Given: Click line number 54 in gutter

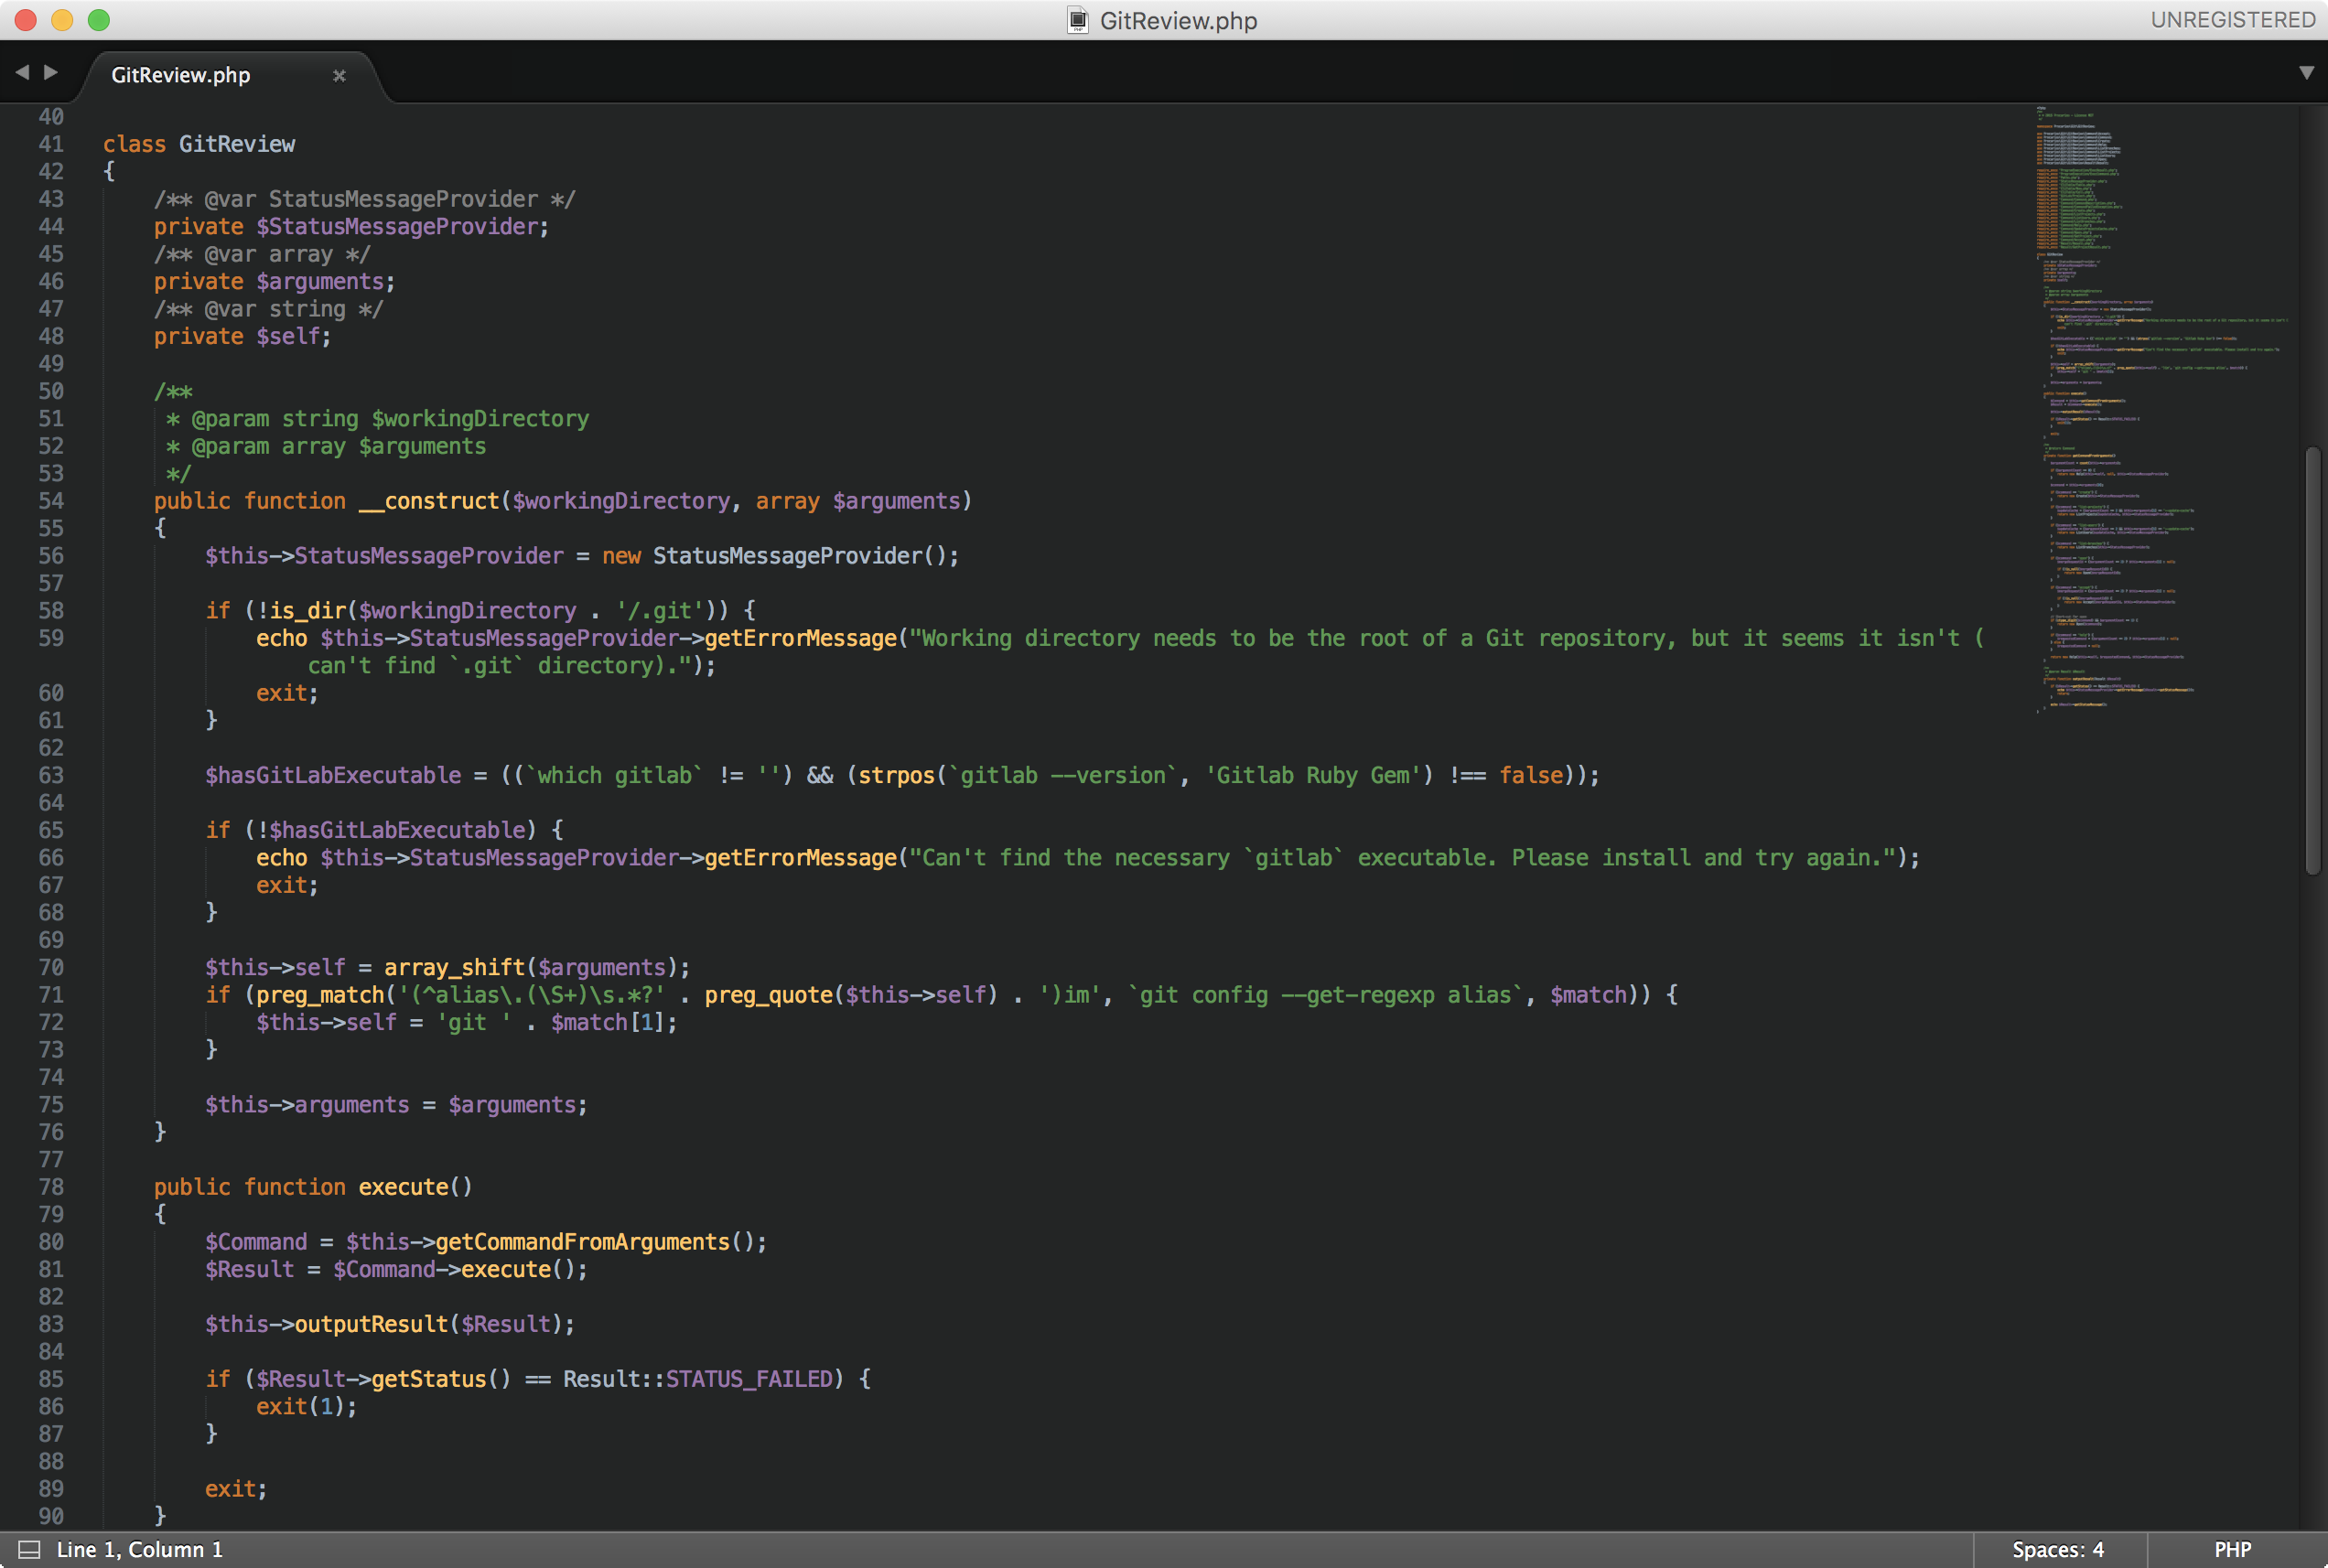Looking at the screenshot, I should click(51, 501).
